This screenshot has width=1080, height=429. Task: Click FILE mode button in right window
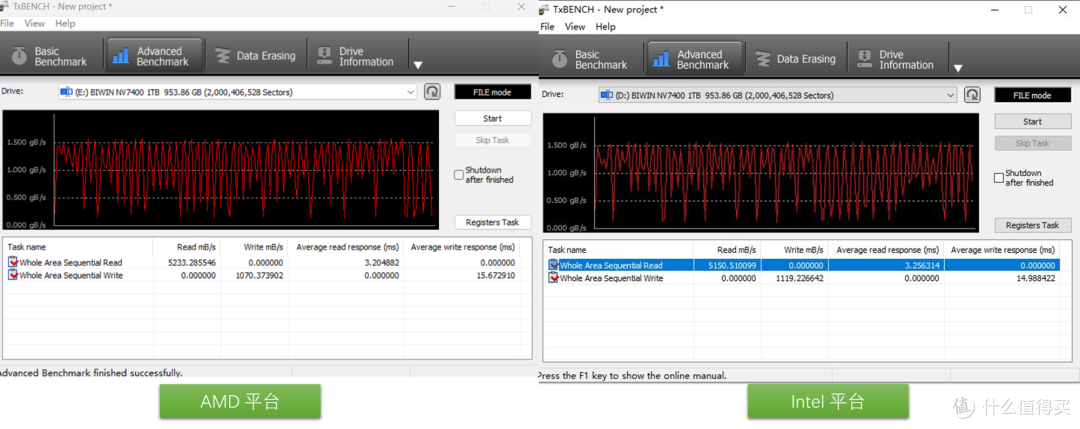(x=1032, y=95)
